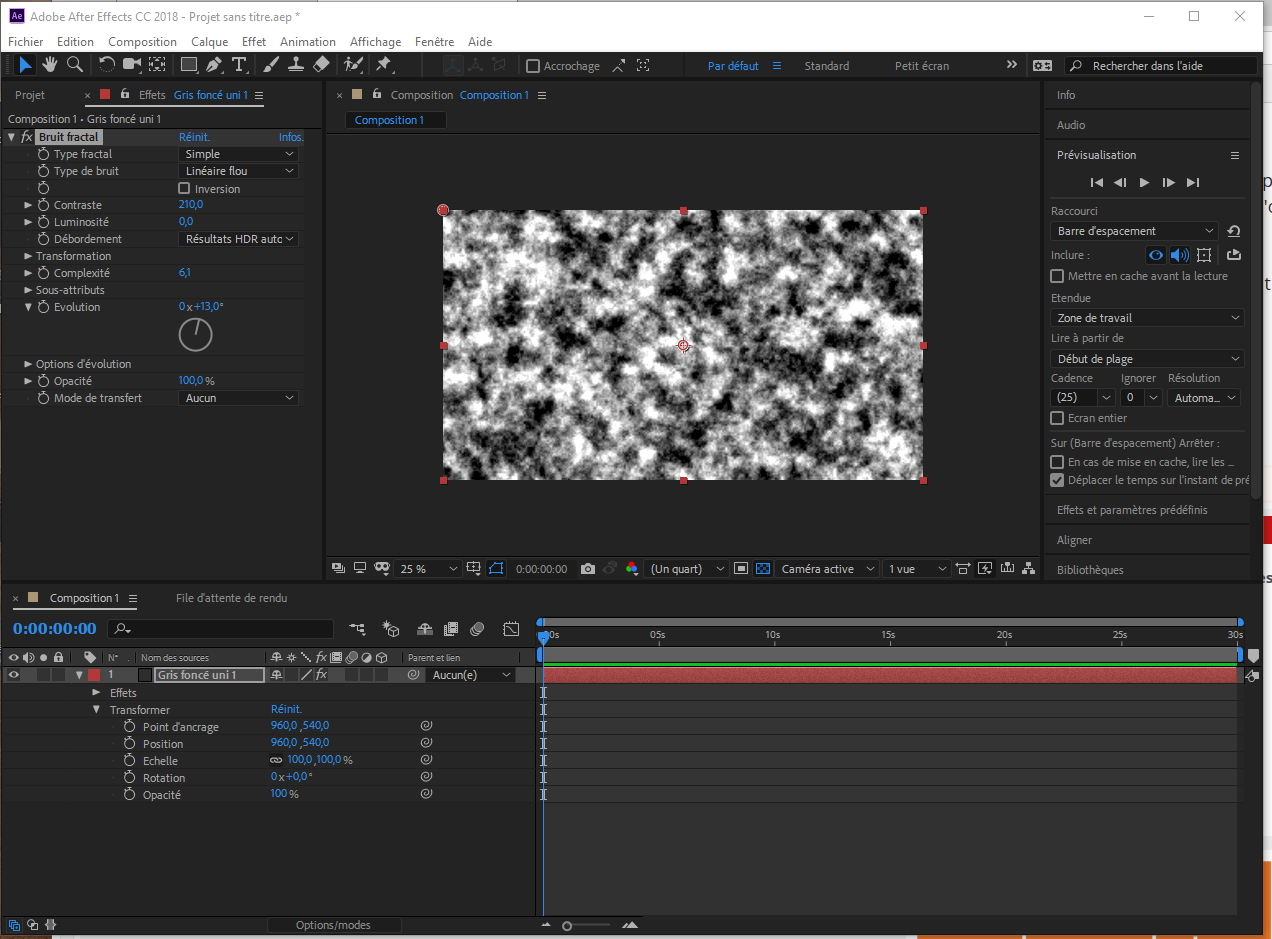
Task: Expand the Sous-attributs group
Action: [28, 290]
